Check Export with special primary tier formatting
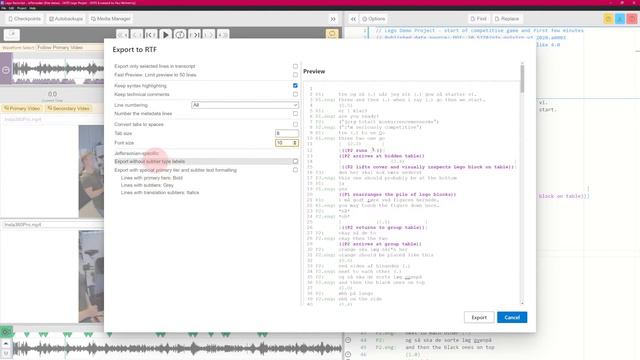Image resolution: width=640 pixels, height=360 pixels. (x=295, y=170)
